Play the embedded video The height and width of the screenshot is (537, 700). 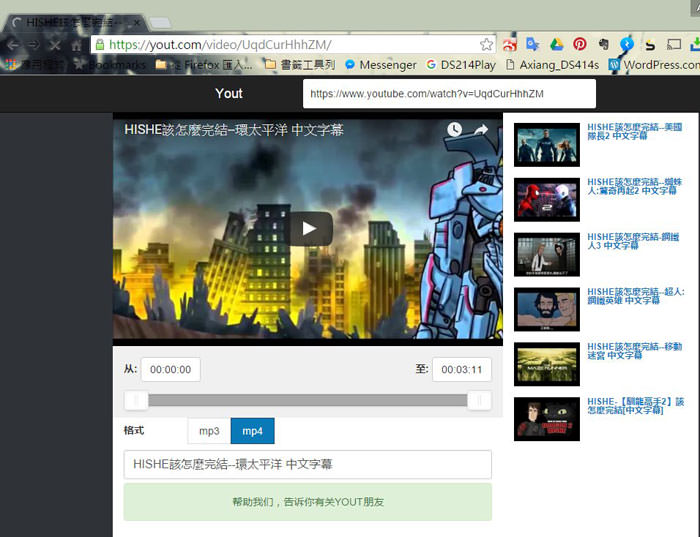coord(309,228)
